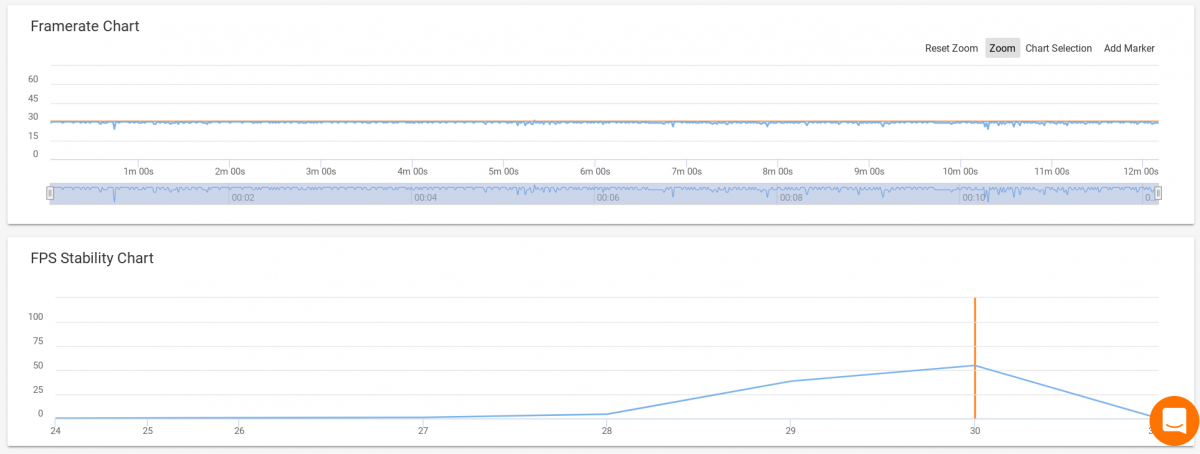Open the orange chat support widget
This screenshot has width=1200, height=454.
click(x=1174, y=421)
